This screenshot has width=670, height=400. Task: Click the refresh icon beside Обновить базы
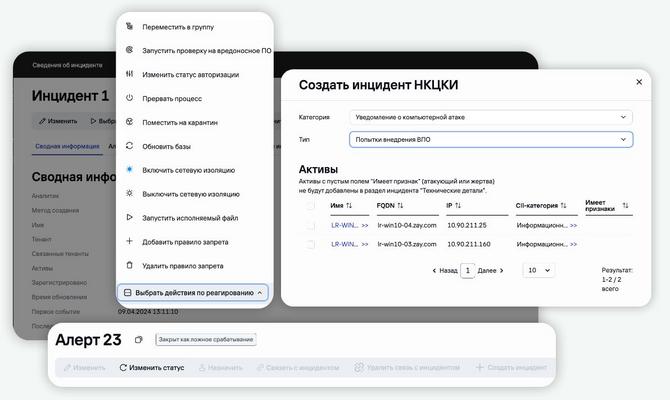[x=129, y=146]
